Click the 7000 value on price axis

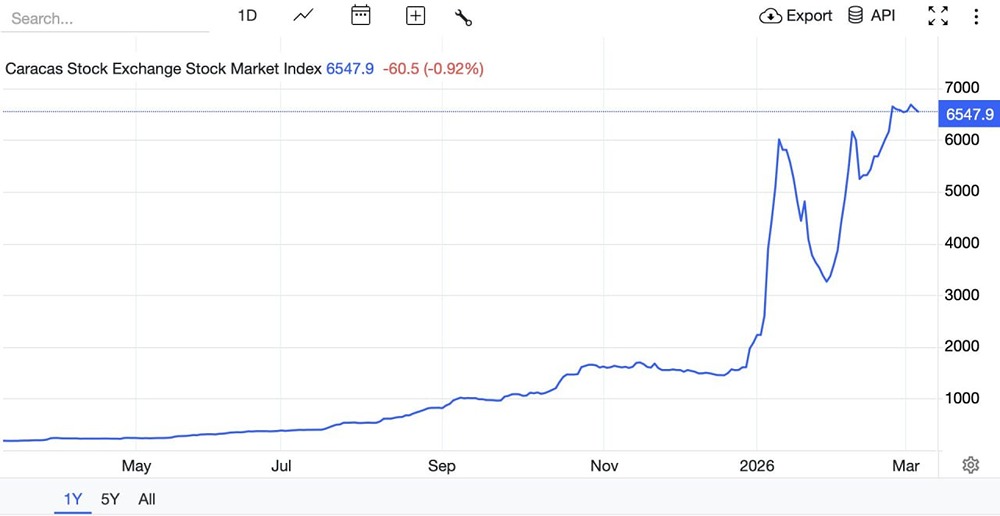pyautogui.click(x=963, y=90)
